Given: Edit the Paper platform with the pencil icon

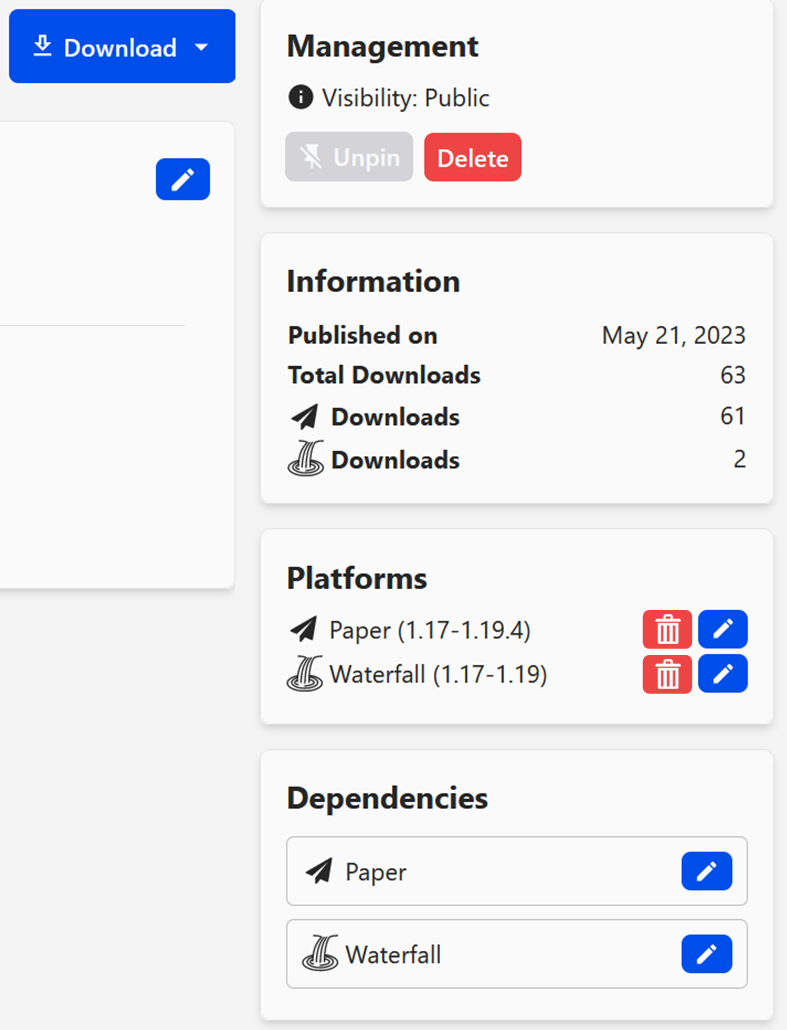Looking at the screenshot, I should pyautogui.click(x=722, y=629).
